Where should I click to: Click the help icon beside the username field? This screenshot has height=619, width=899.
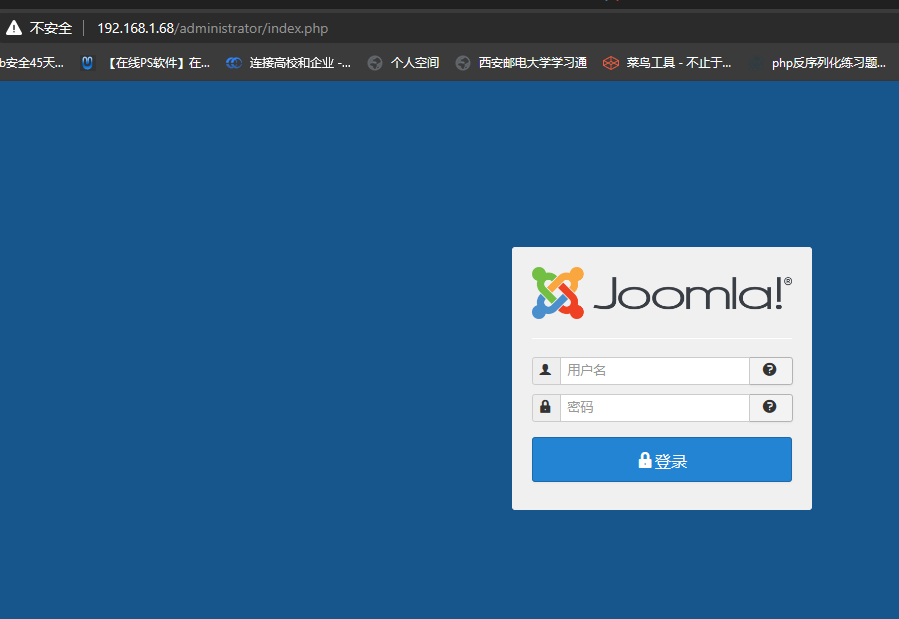click(x=771, y=371)
